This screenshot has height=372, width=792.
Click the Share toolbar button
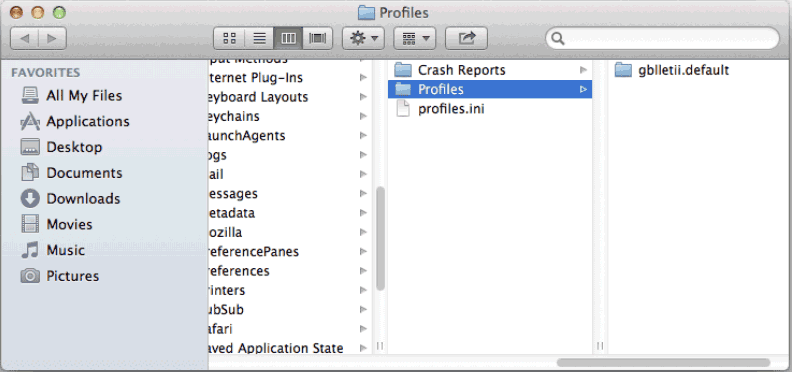pyautogui.click(x=466, y=38)
